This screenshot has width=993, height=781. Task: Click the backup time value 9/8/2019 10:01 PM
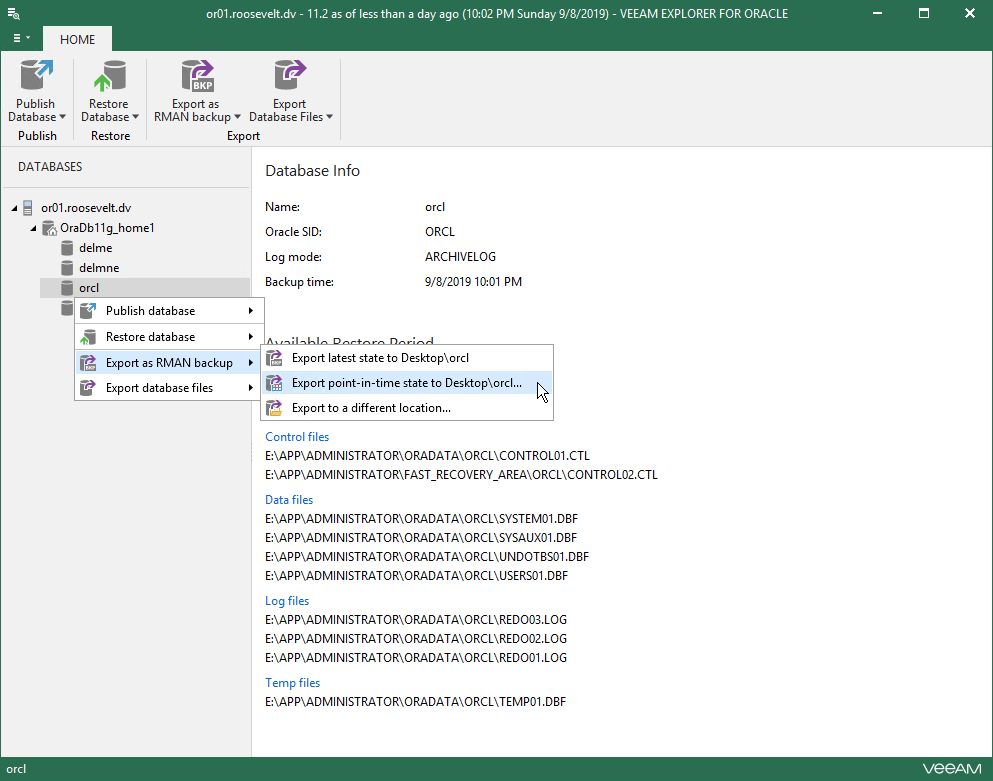pyautogui.click(x=473, y=282)
